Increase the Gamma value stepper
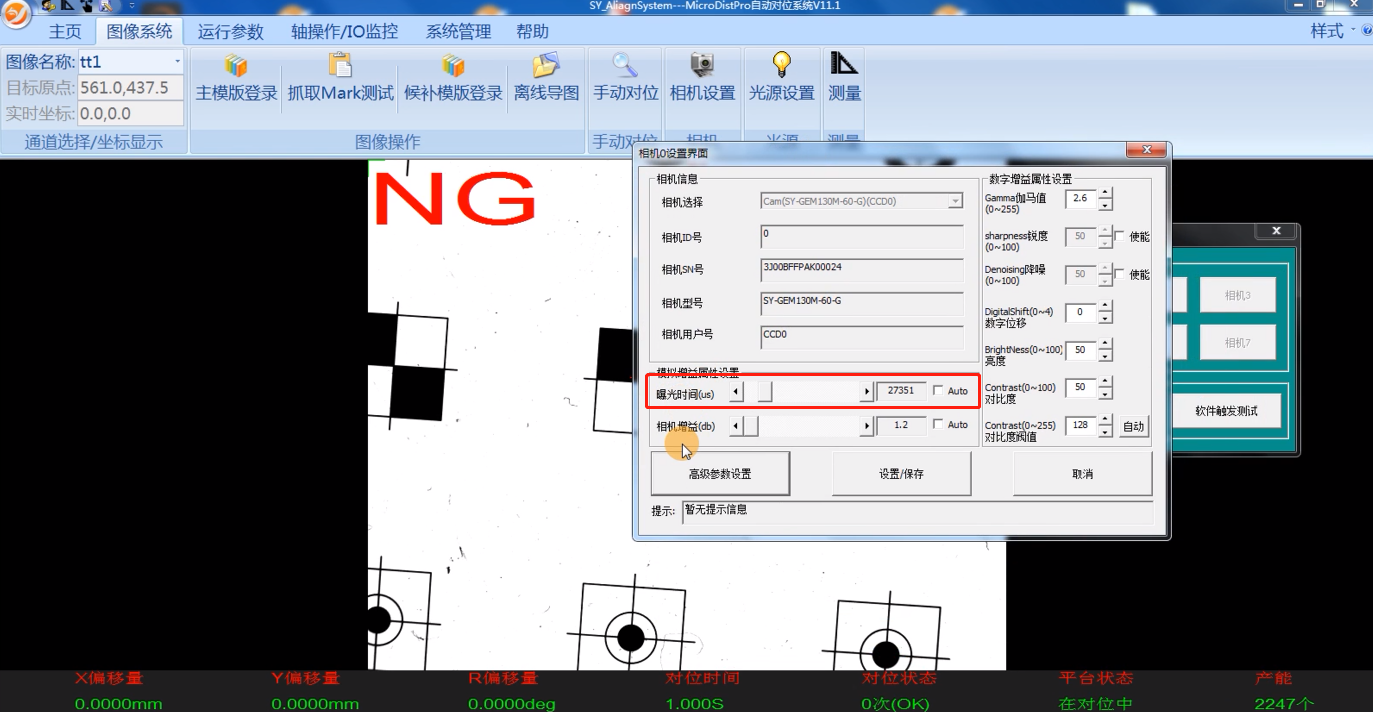The height and width of the screenshot is (712, 1373). (1105, 193)
